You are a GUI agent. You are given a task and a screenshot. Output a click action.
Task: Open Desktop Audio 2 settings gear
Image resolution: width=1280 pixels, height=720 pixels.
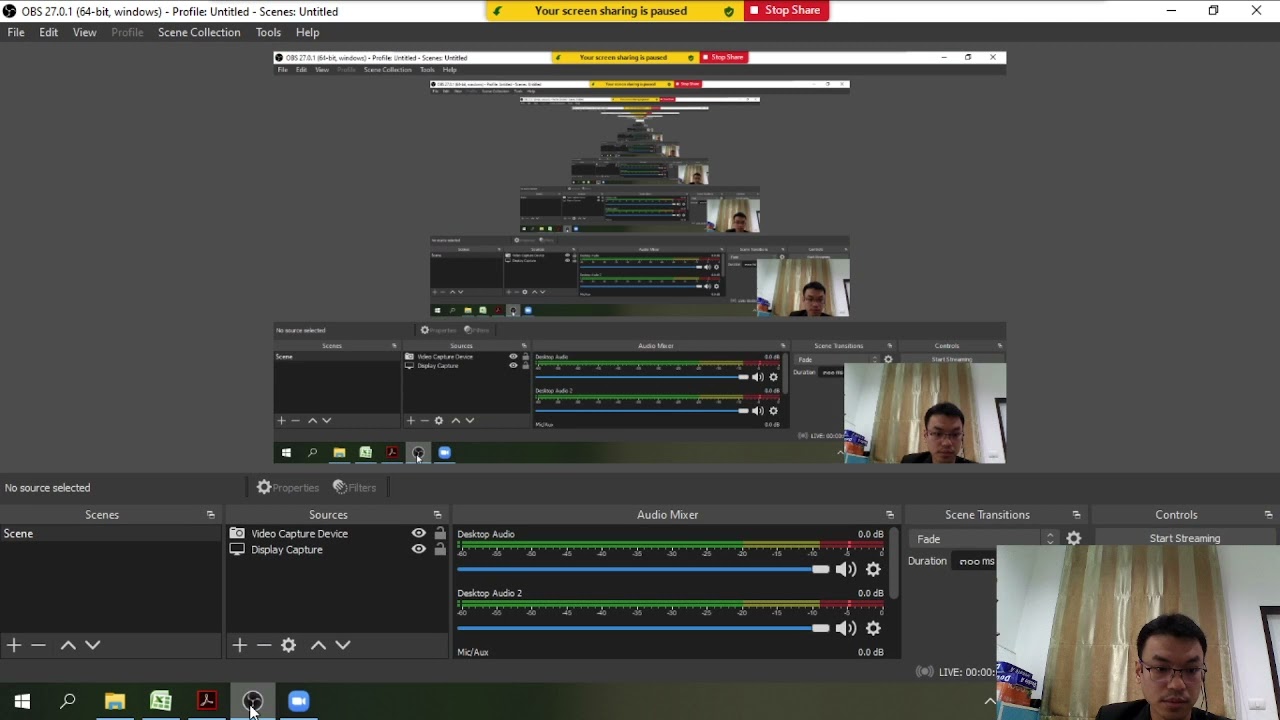(873, 628)
